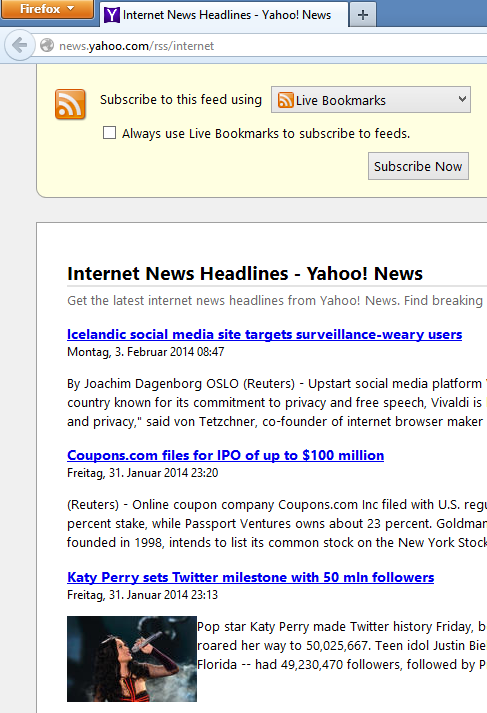487x713 pixels.
Task: Open Icelandic social media site article link
Action: 264,334
